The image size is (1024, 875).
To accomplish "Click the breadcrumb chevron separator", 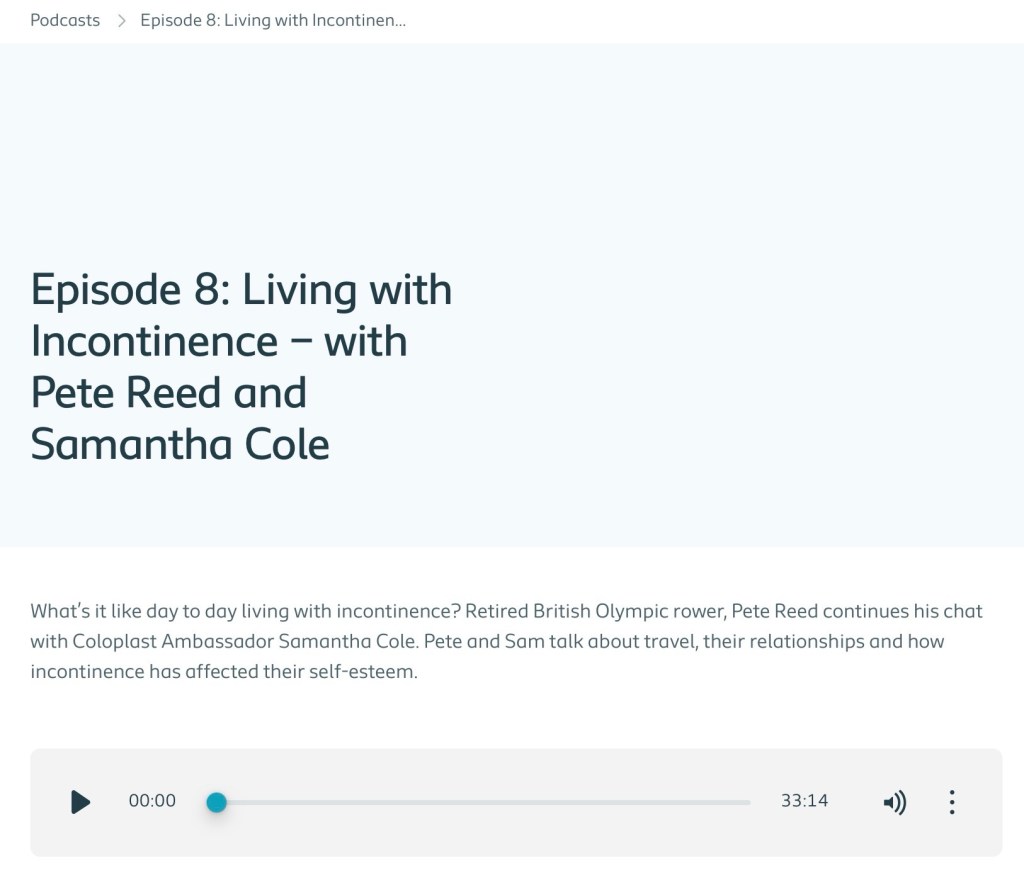I will pyautogui.click(x=121, y=20).
